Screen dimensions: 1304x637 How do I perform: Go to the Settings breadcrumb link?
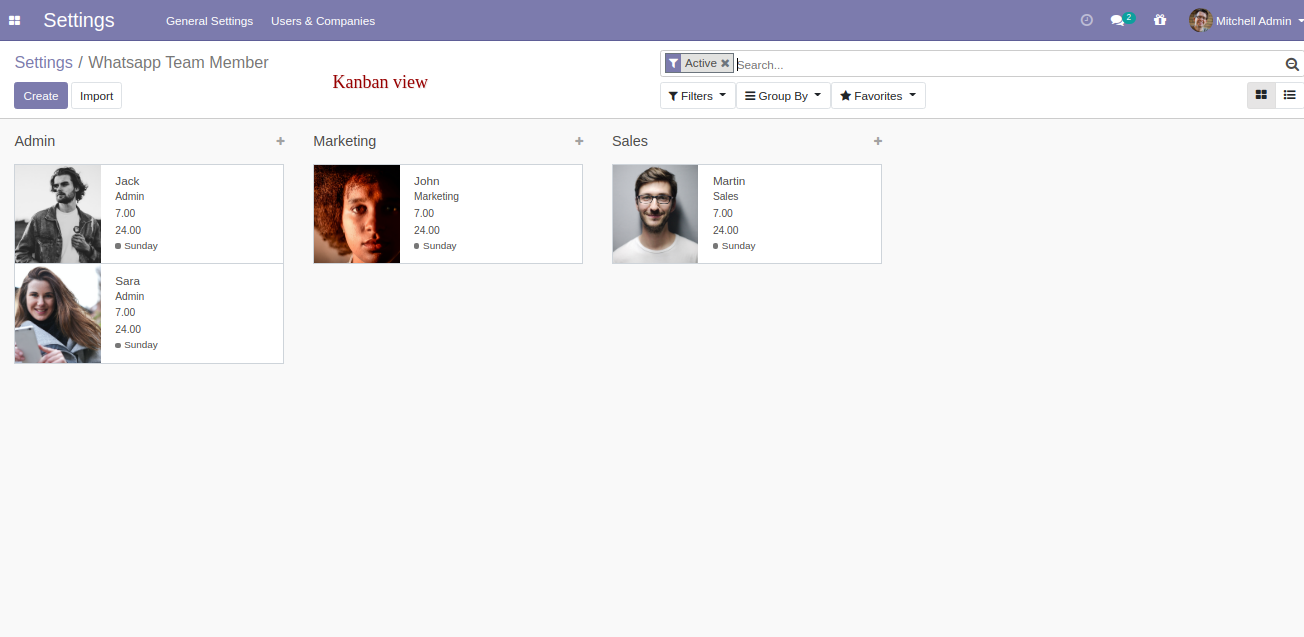coord(43,62)
